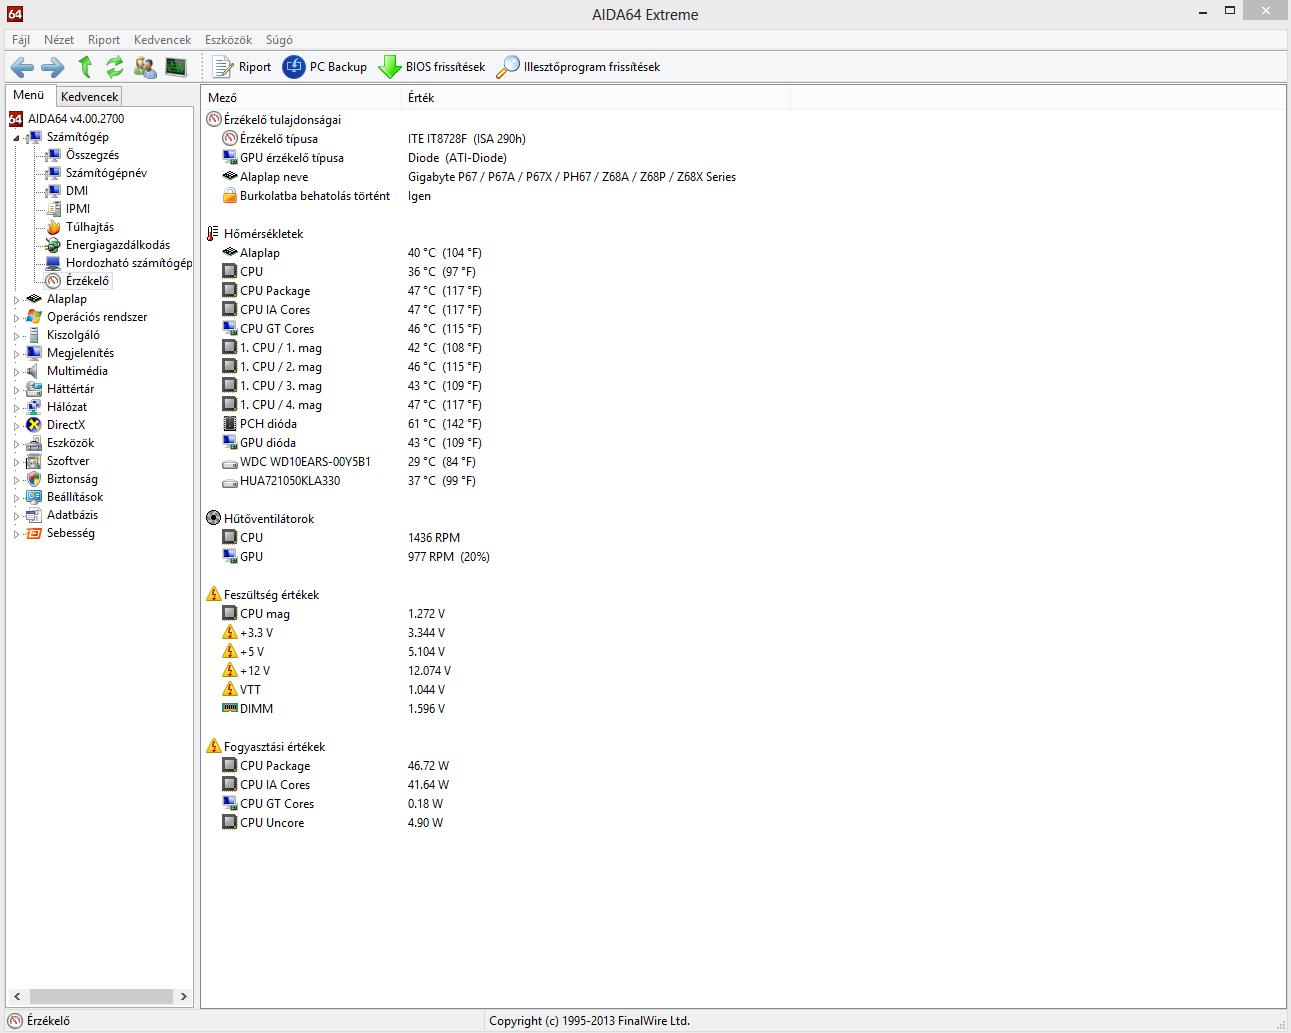Screen dimensions: 1291x1033
Task: Click the Túlhajtás flame icon
Action: pos(54,227)
